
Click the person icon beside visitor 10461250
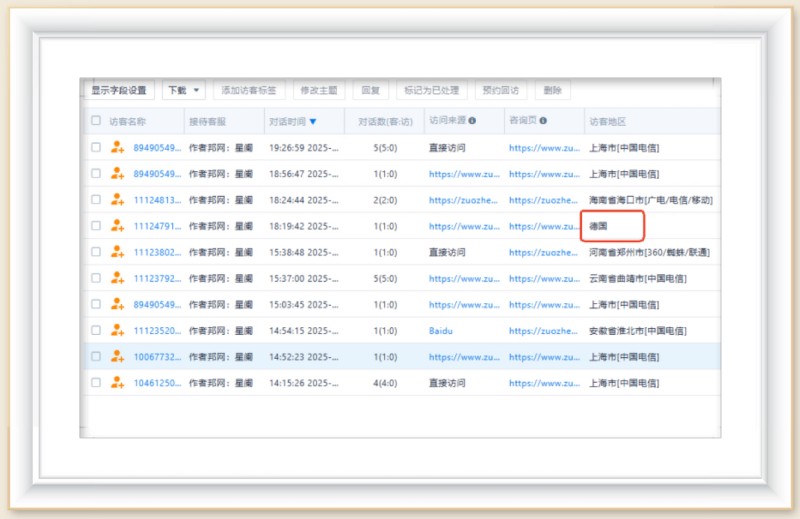tap(118, 382)
